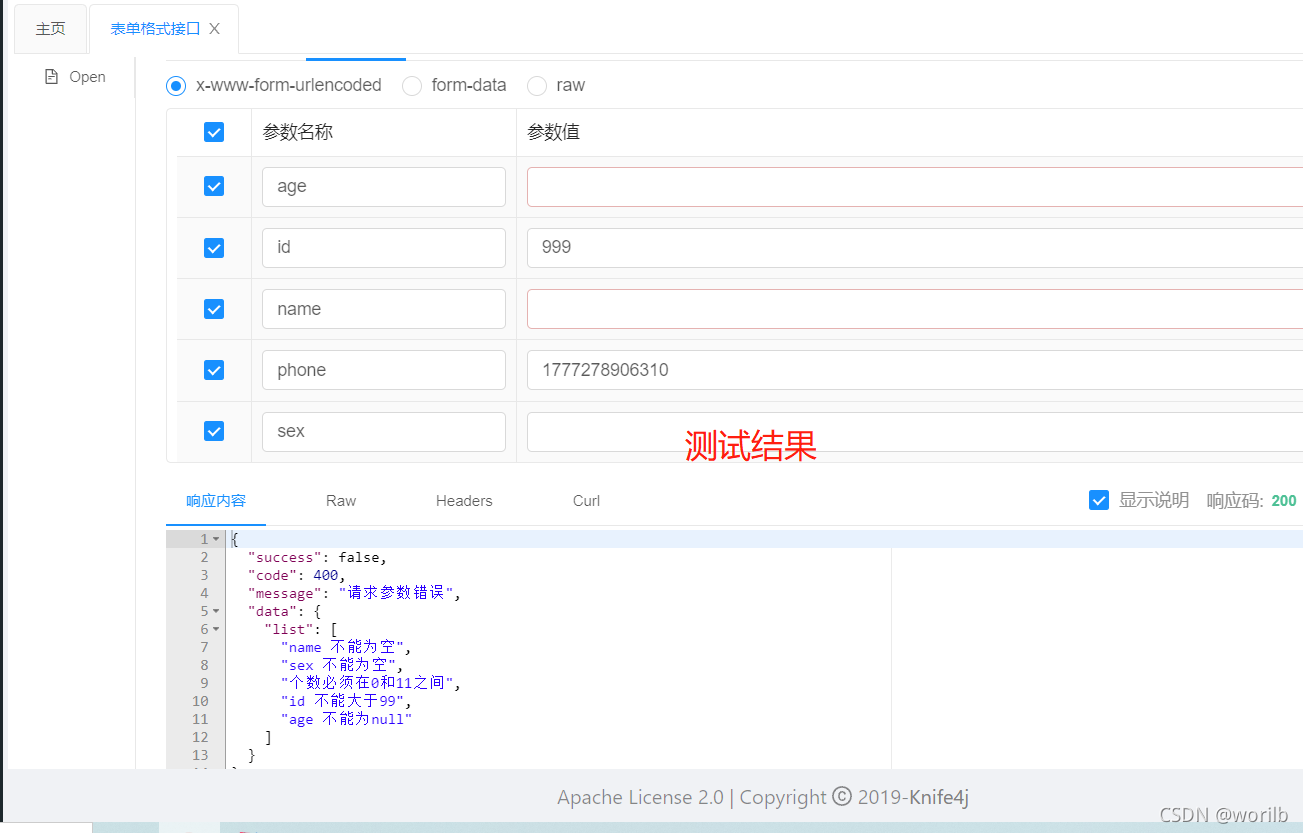The width and height of the screenshot is (1303, 833).
Task: Uncheck the id parameter checkbox
Action: (x=214, y=248)
